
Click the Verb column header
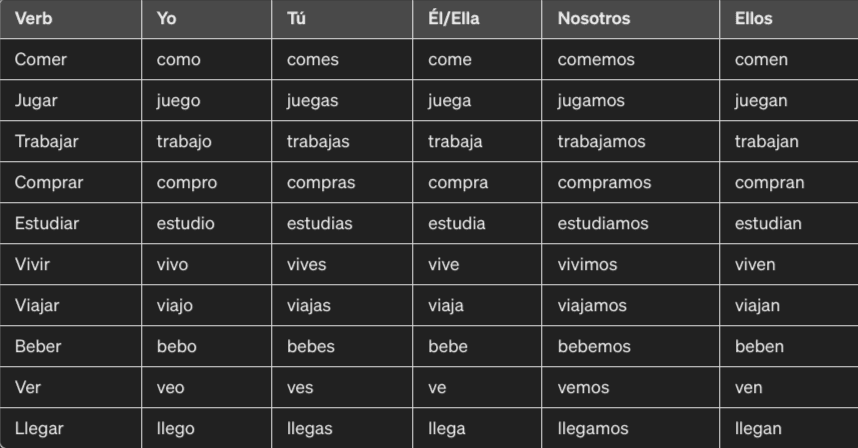pyautogui.click(x=33, y=19)
